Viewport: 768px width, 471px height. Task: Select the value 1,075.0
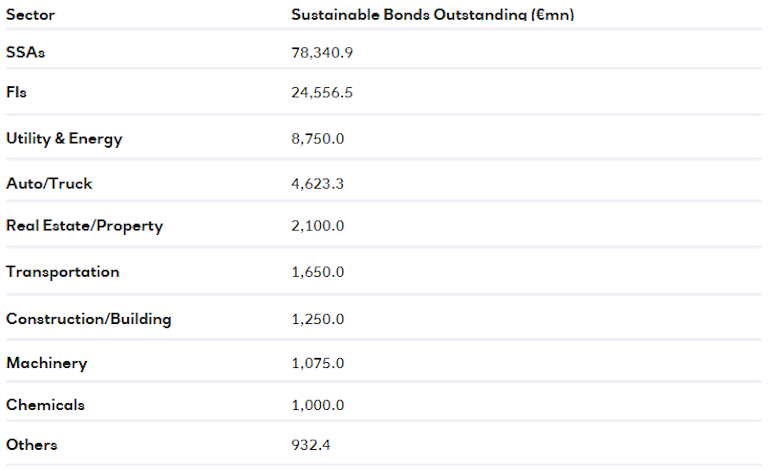318,363
